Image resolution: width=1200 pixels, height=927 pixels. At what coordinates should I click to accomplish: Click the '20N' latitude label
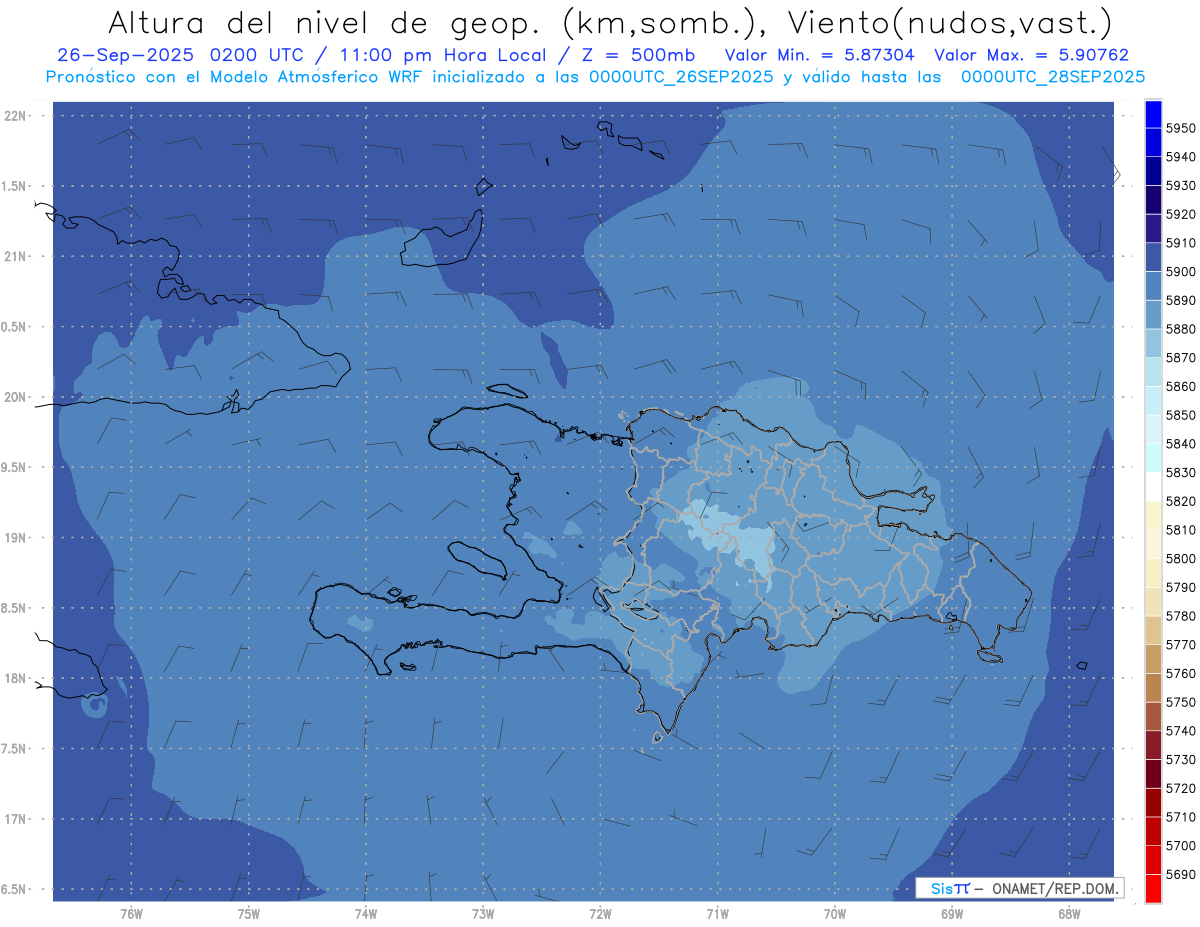(16, 397)
